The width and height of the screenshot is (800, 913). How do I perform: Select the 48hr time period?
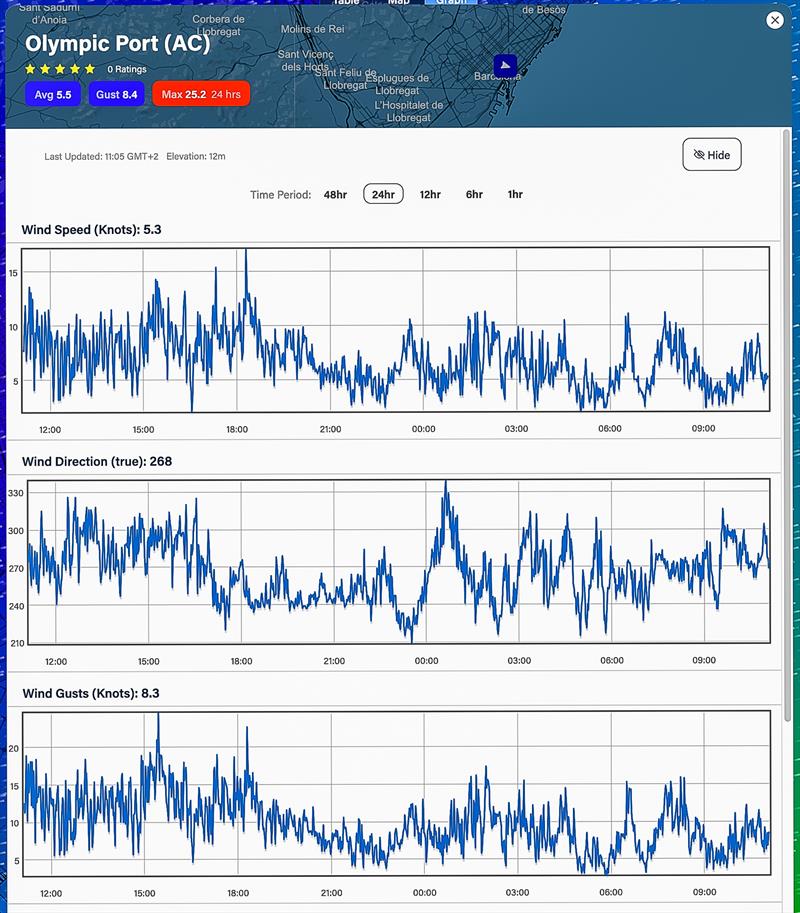pyautogui.click(x=335, y=194)
